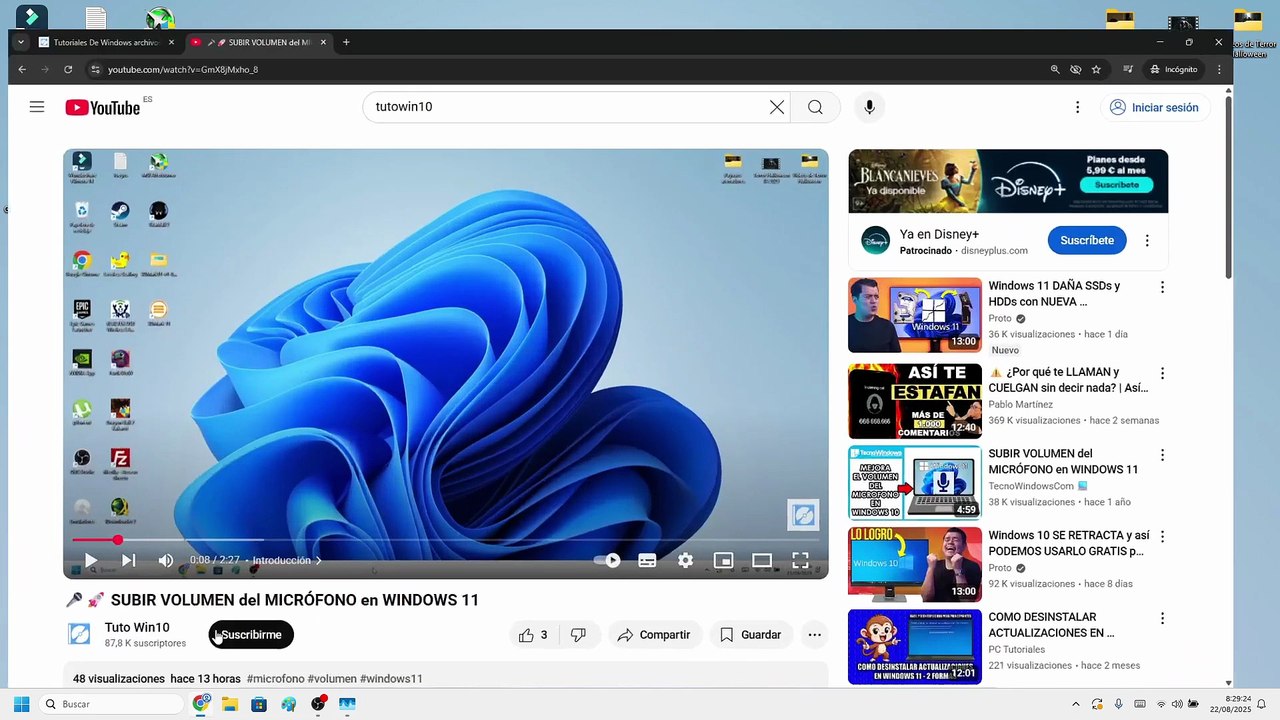Go to the YouTube home logo

pyautogui.click(x=103, y=107)
